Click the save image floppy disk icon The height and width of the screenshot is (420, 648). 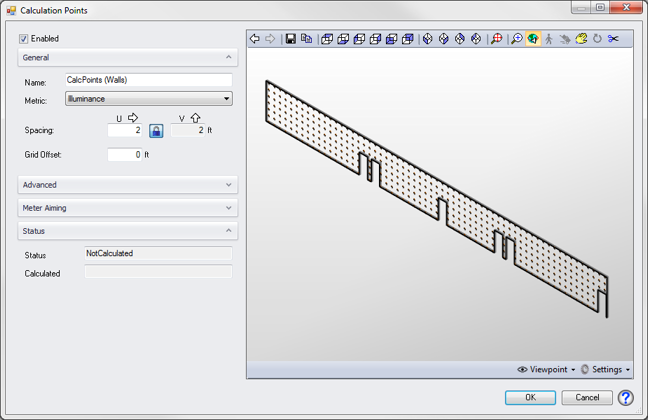click(x=290, y=39)
